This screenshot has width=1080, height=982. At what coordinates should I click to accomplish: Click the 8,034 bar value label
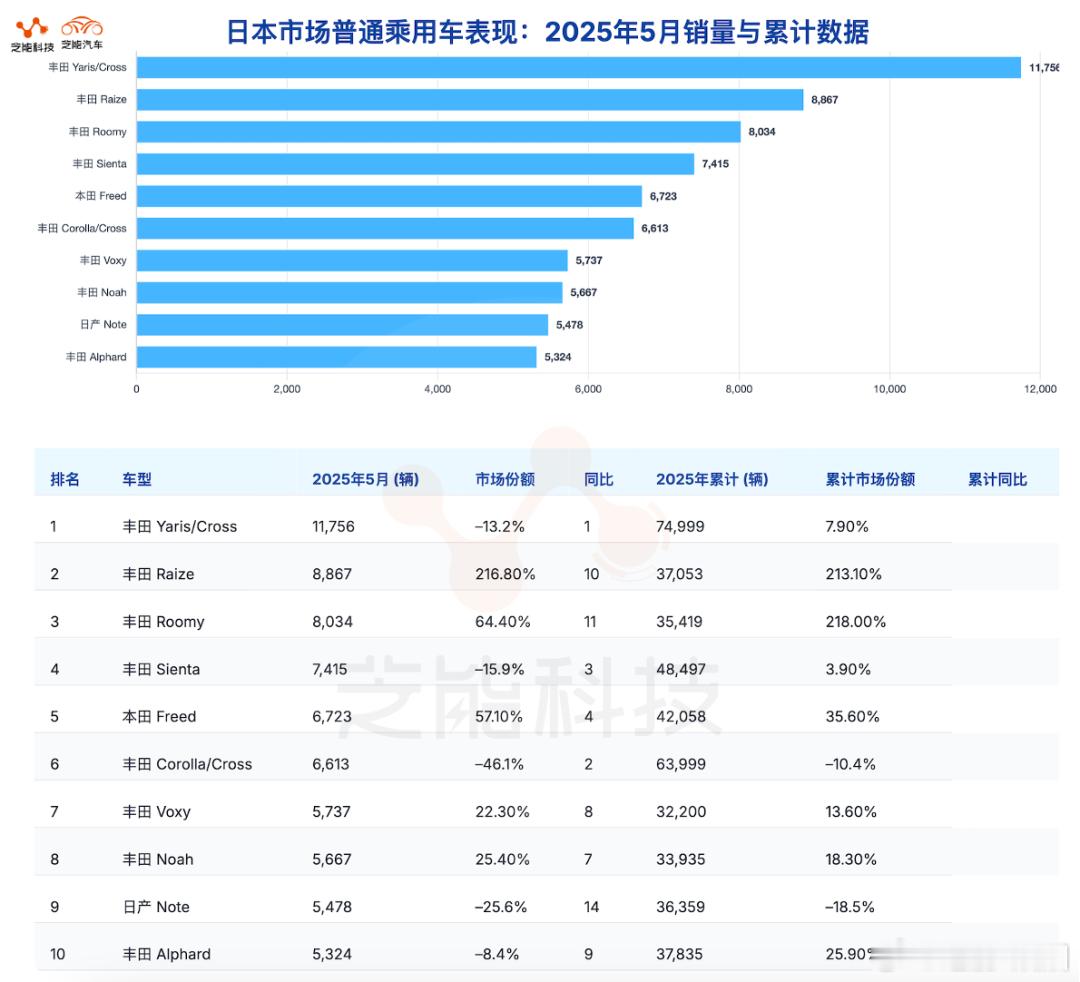[x=762, y=132]
